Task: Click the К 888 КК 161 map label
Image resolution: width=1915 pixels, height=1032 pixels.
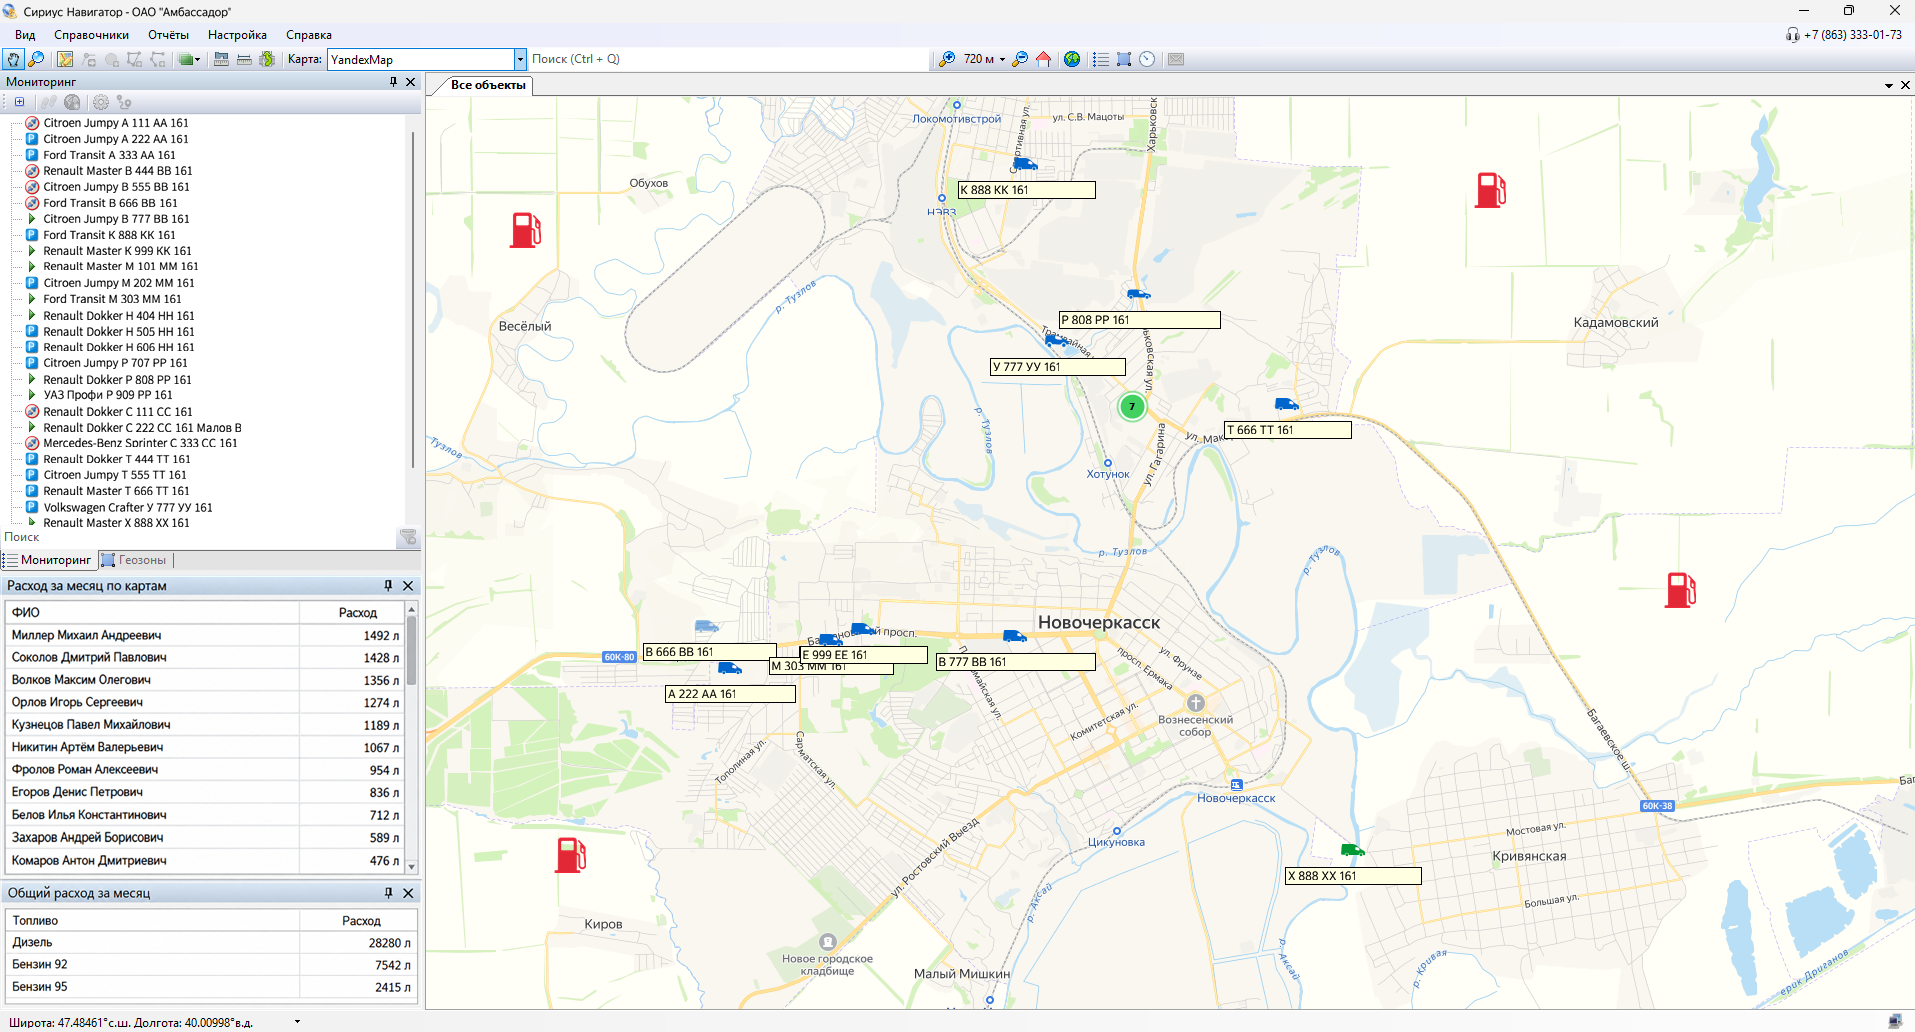Action: pyautogui.click(x=1026, y=190)
